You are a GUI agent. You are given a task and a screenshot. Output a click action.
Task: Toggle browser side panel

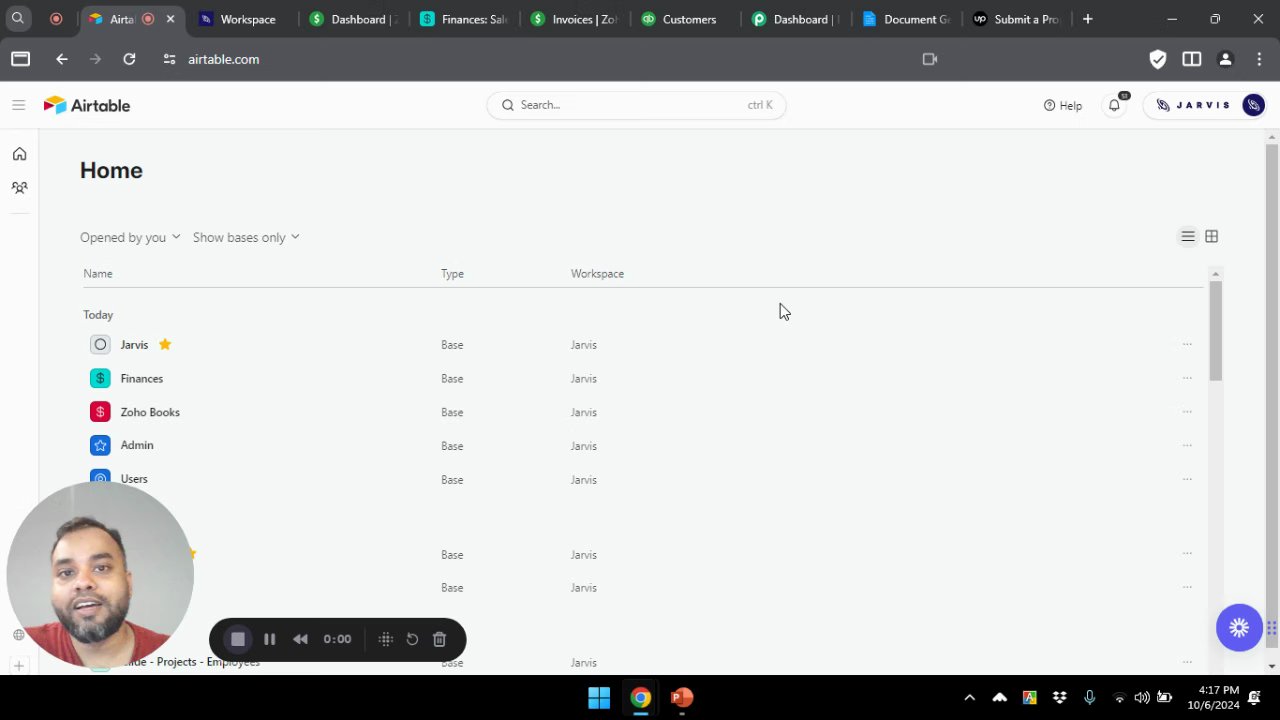pos(1191,59)
